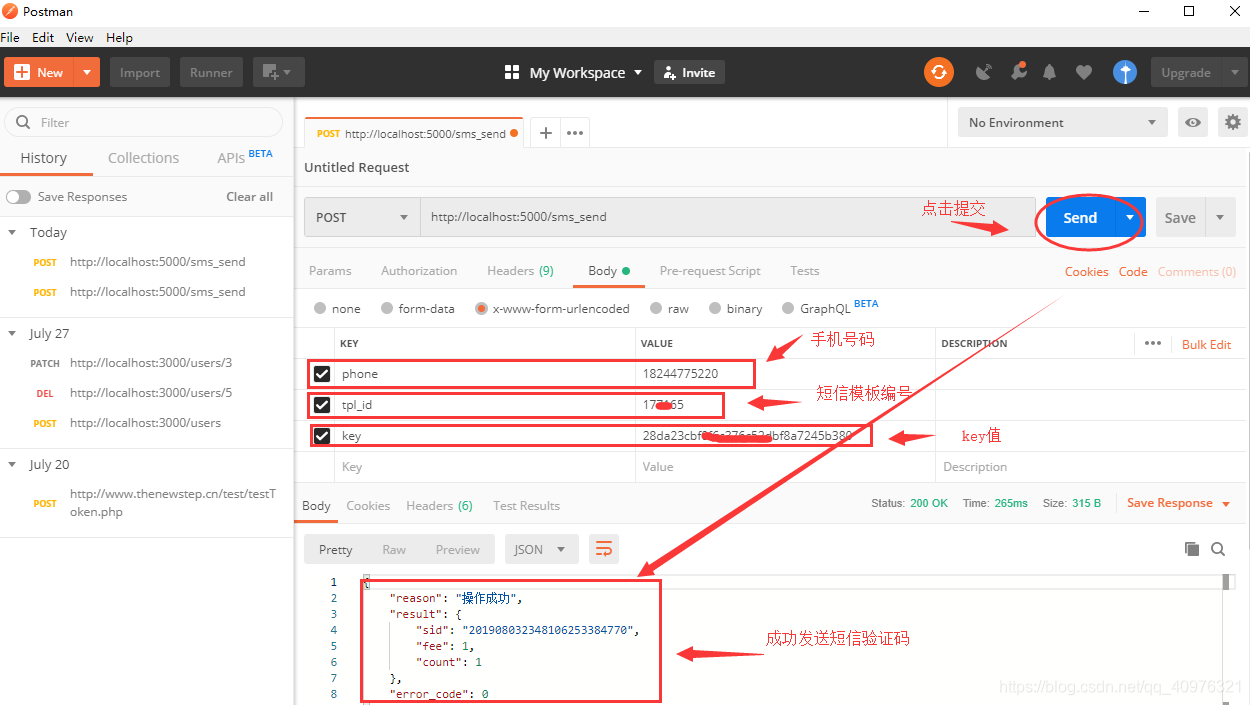The image size is (1250, 705).
Task: Open the View menu
Action: 80,37
